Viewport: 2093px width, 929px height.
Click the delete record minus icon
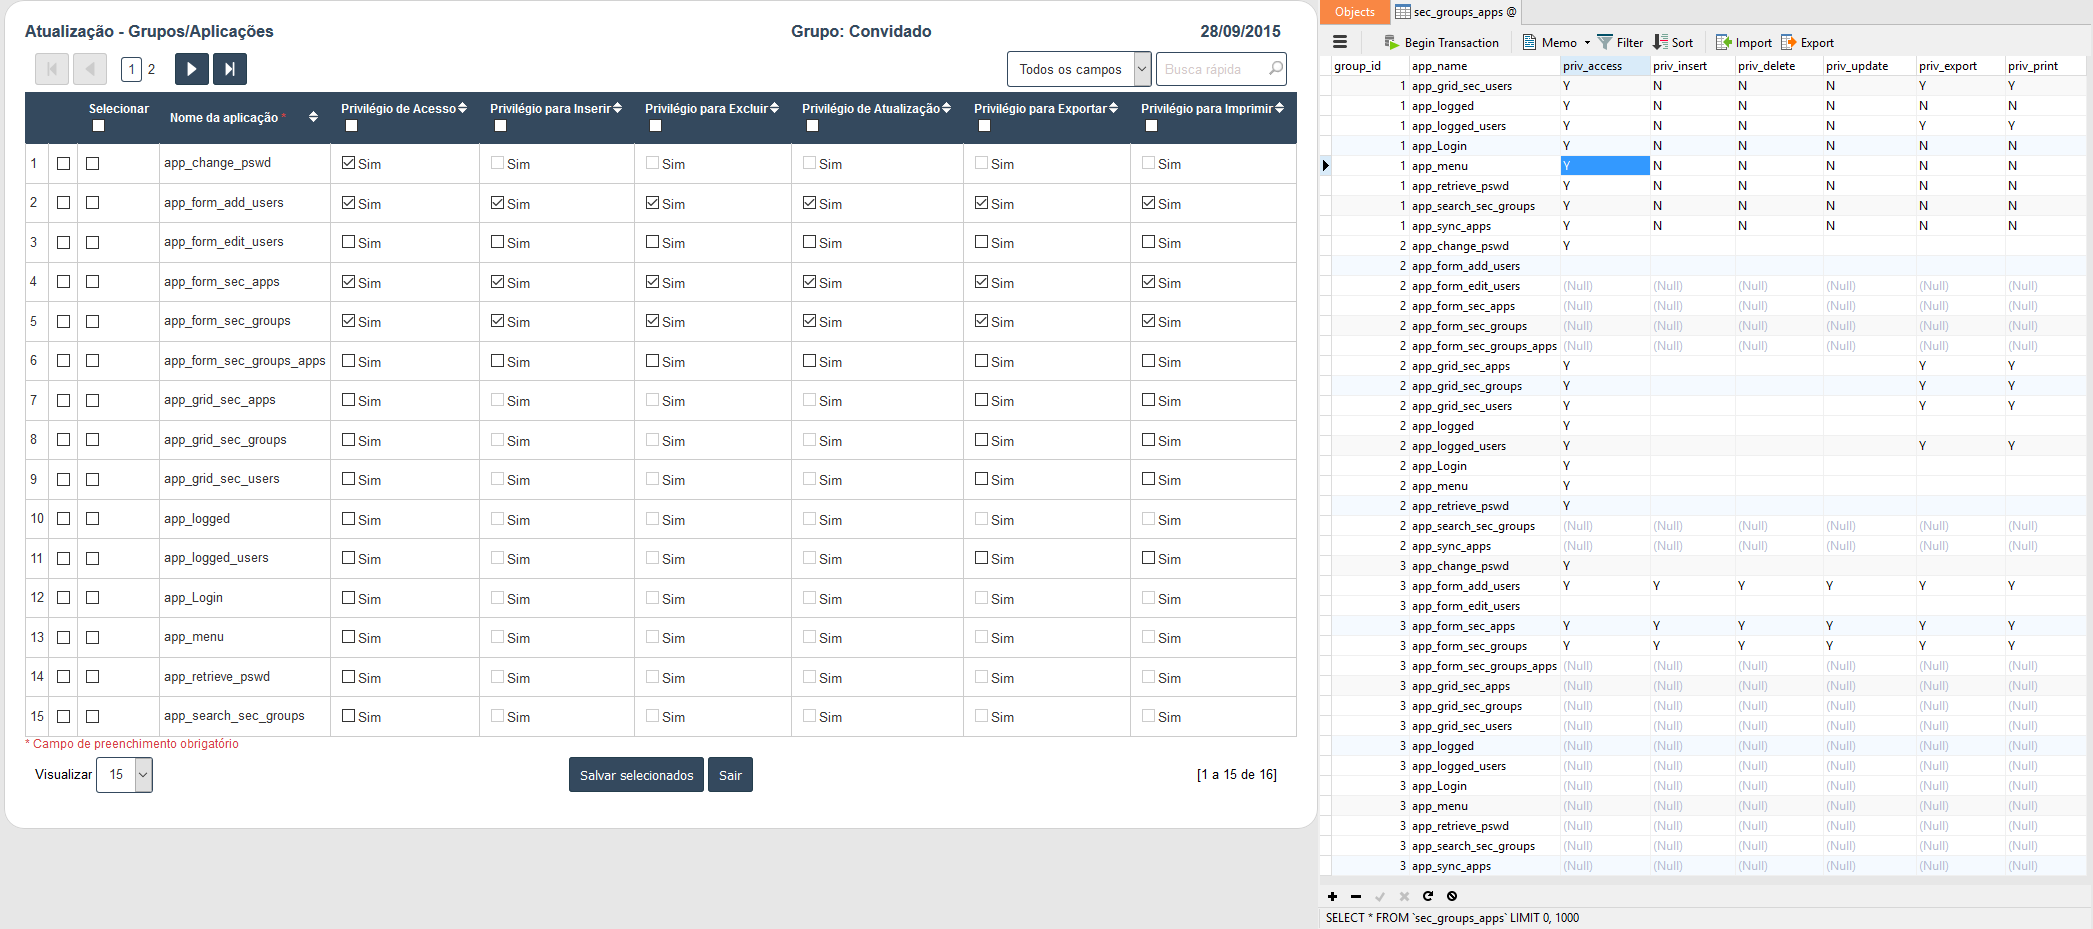1356,896
